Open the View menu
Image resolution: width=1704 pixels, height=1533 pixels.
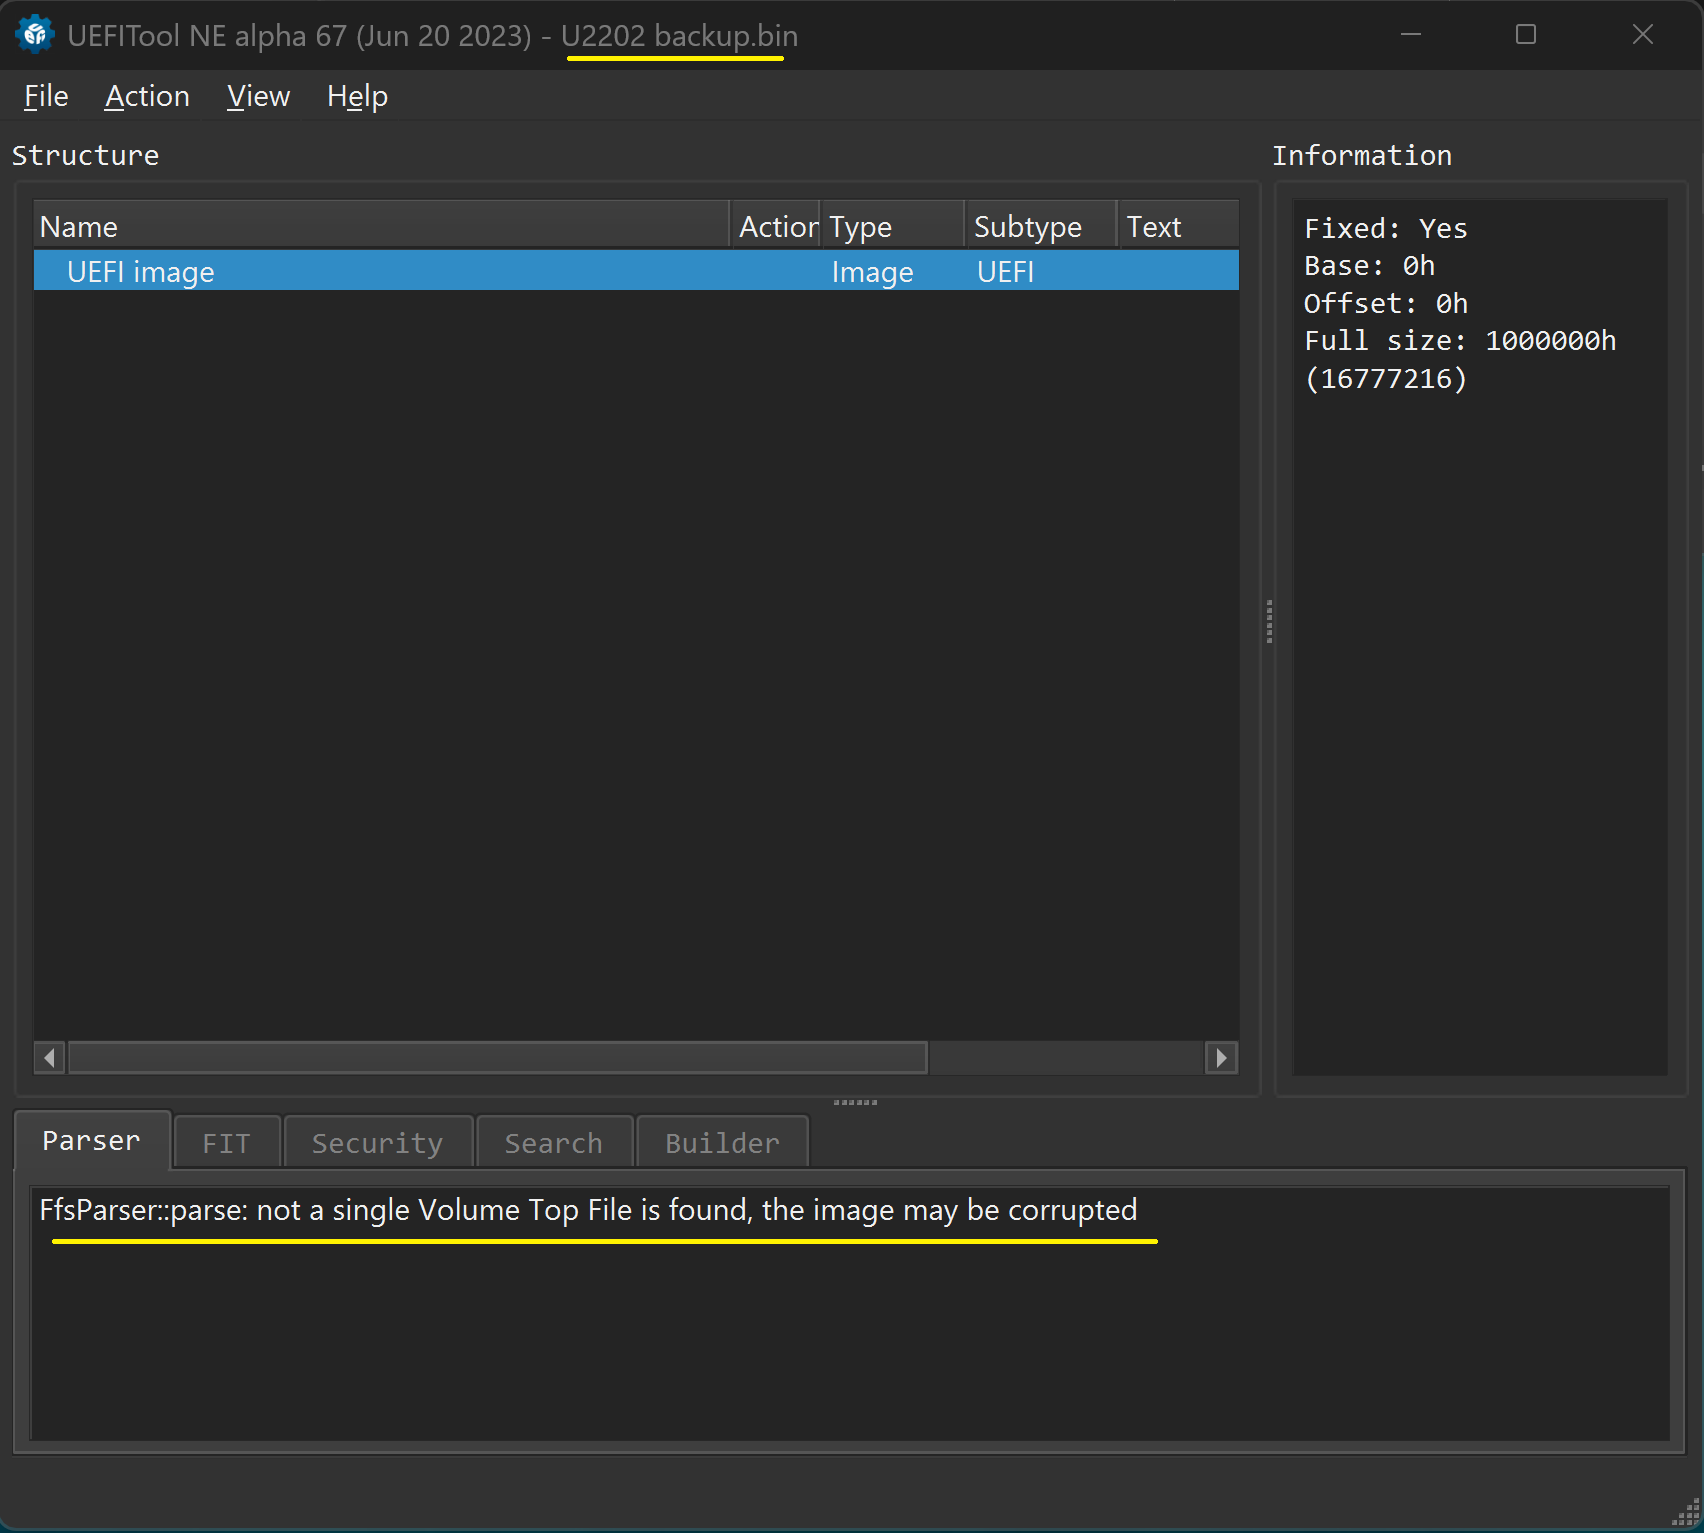point(258,96)
